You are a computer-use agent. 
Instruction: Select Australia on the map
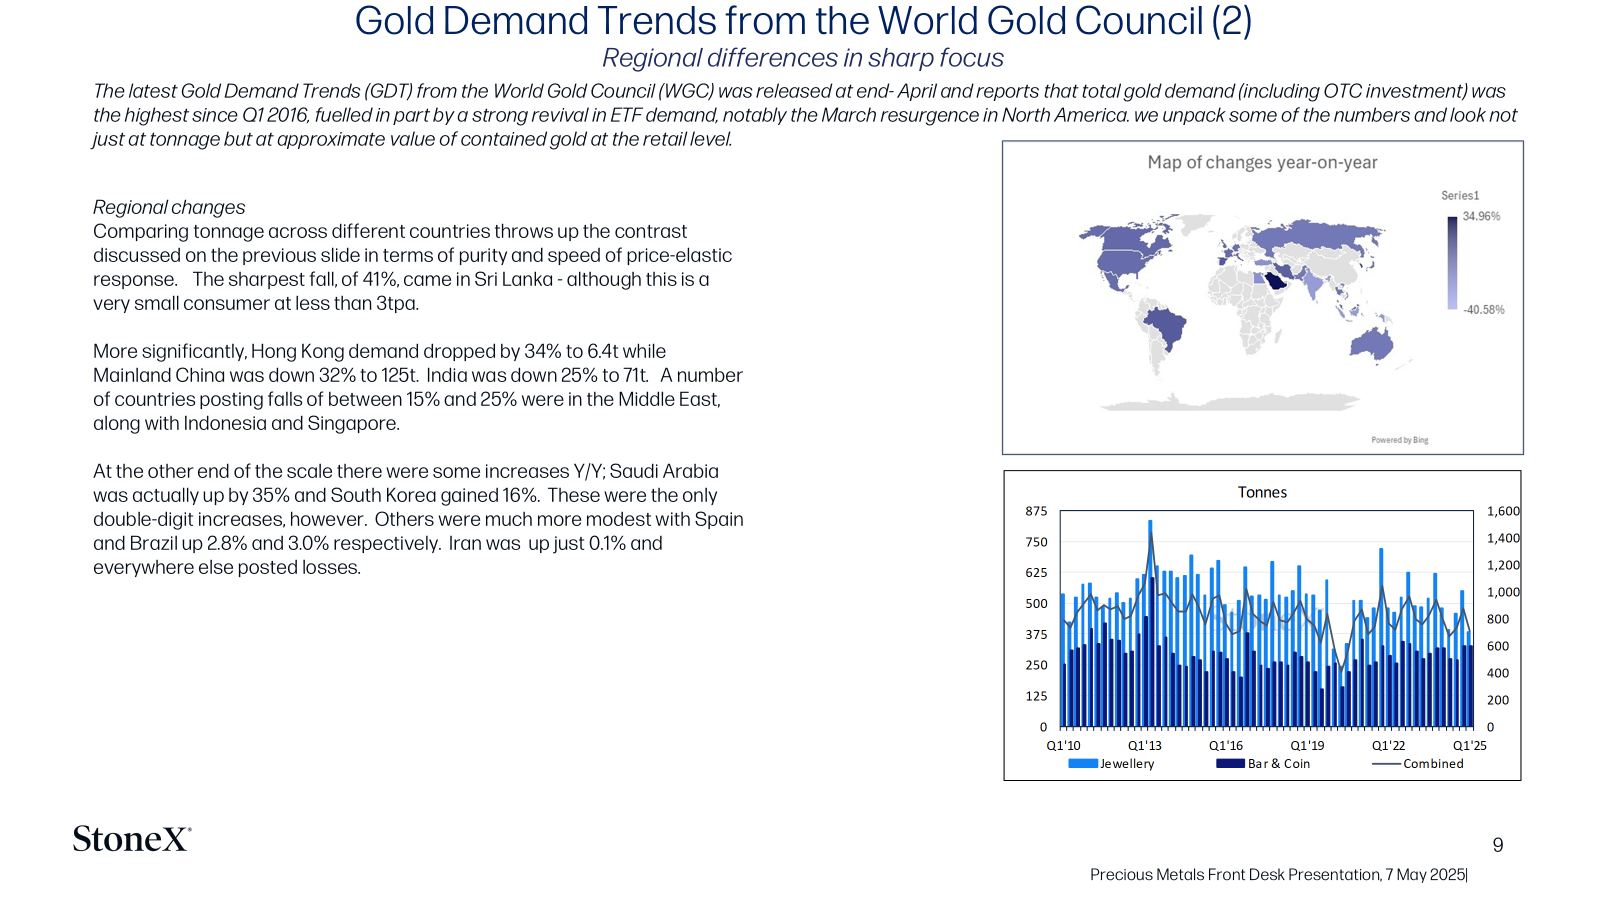click(1371, 343)
